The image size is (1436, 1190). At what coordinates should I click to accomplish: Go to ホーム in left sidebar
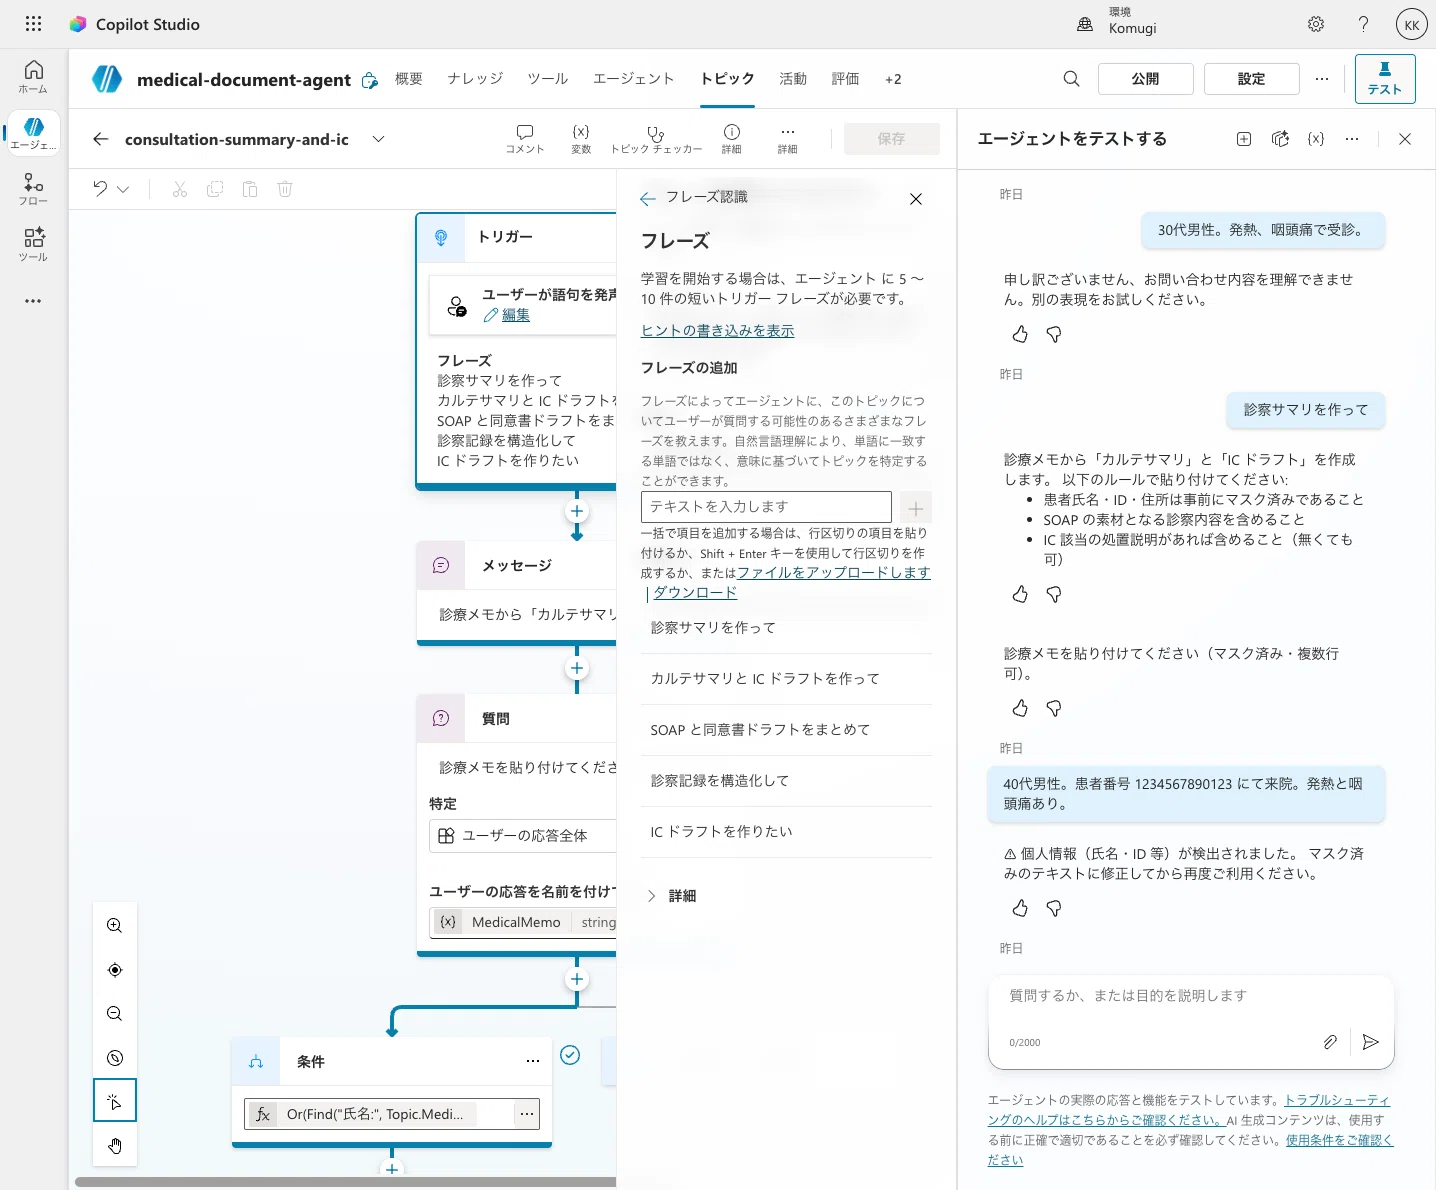pos(33,77)
